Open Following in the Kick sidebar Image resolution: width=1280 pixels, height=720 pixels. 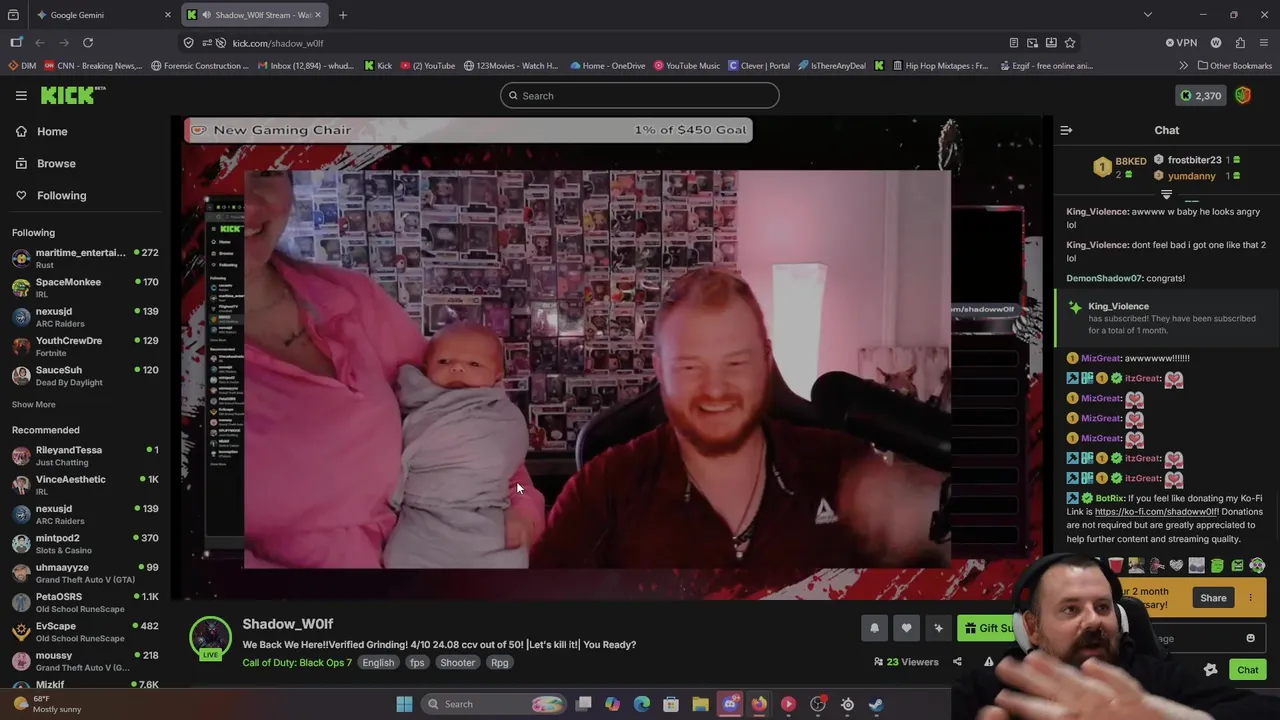pyautogui.click(x=61, y=195)
